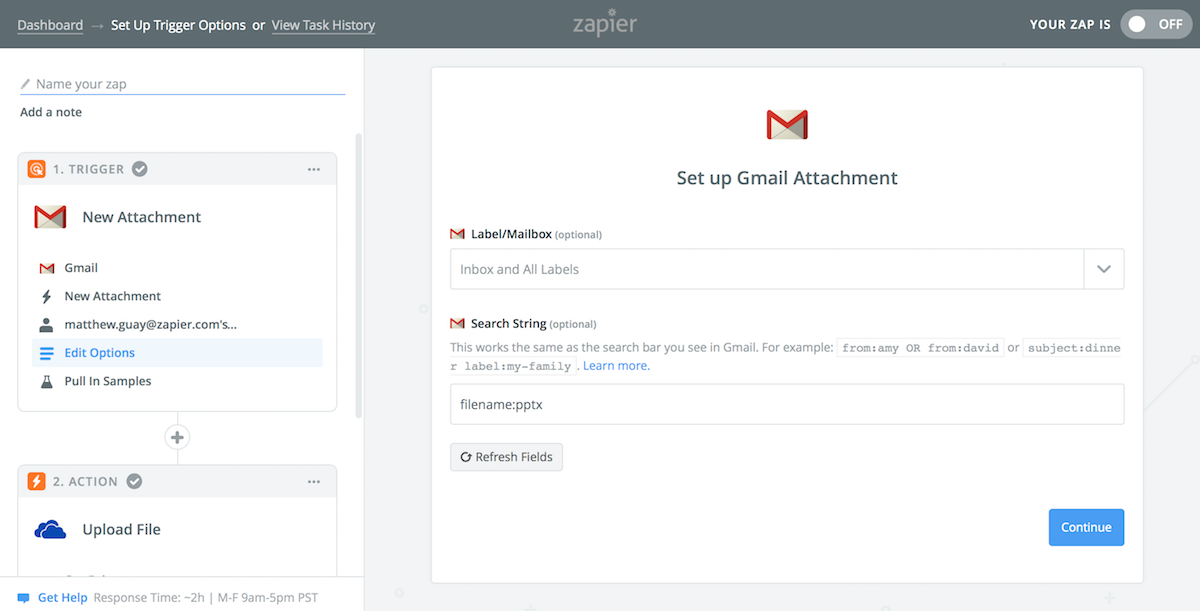This screenshot has width=1200, height=611.
Task: Click the Get Help chat bubble icon
Action: tap(24, 598)
